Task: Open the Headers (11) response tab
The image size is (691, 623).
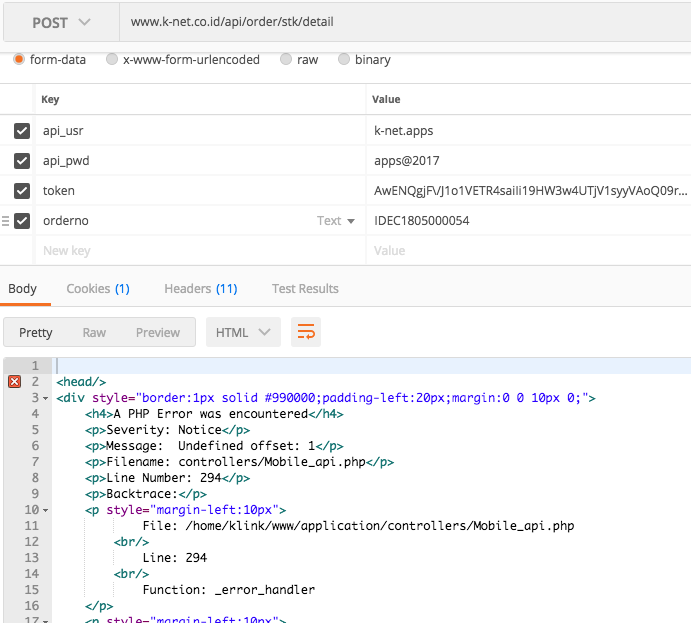Action: [200, 289]
